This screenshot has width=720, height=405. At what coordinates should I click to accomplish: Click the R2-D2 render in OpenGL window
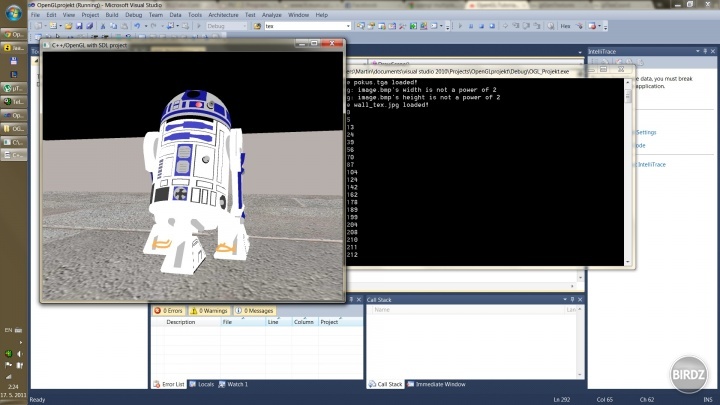197,181
